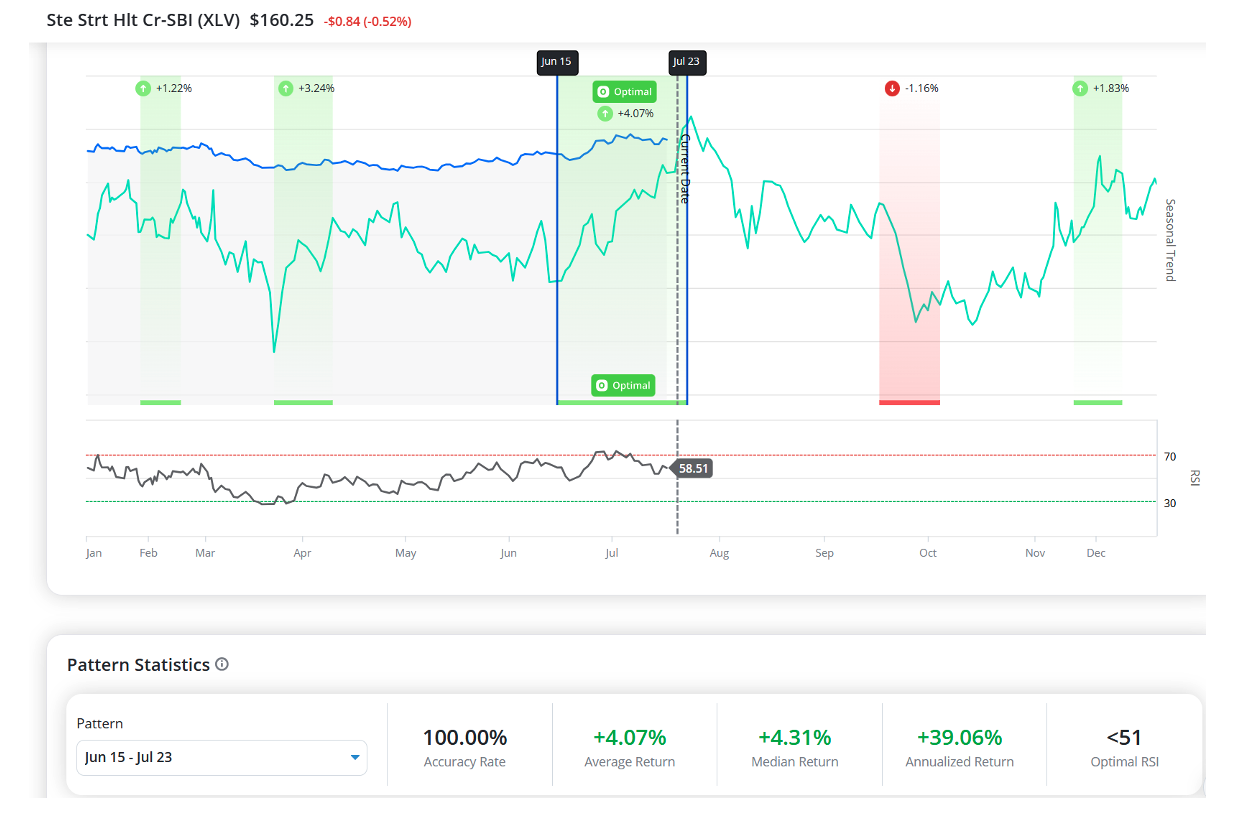Image resolution: width=1257 pixels, height=828 pixels.
Task: Click the <51 Optimal RSI value
Action: coord(1124,738)
